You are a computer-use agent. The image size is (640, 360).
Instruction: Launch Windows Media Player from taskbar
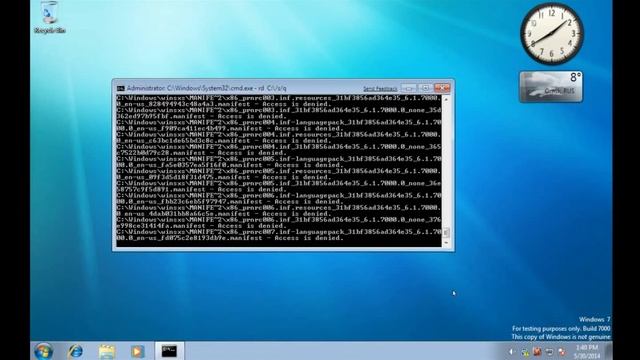138,351
